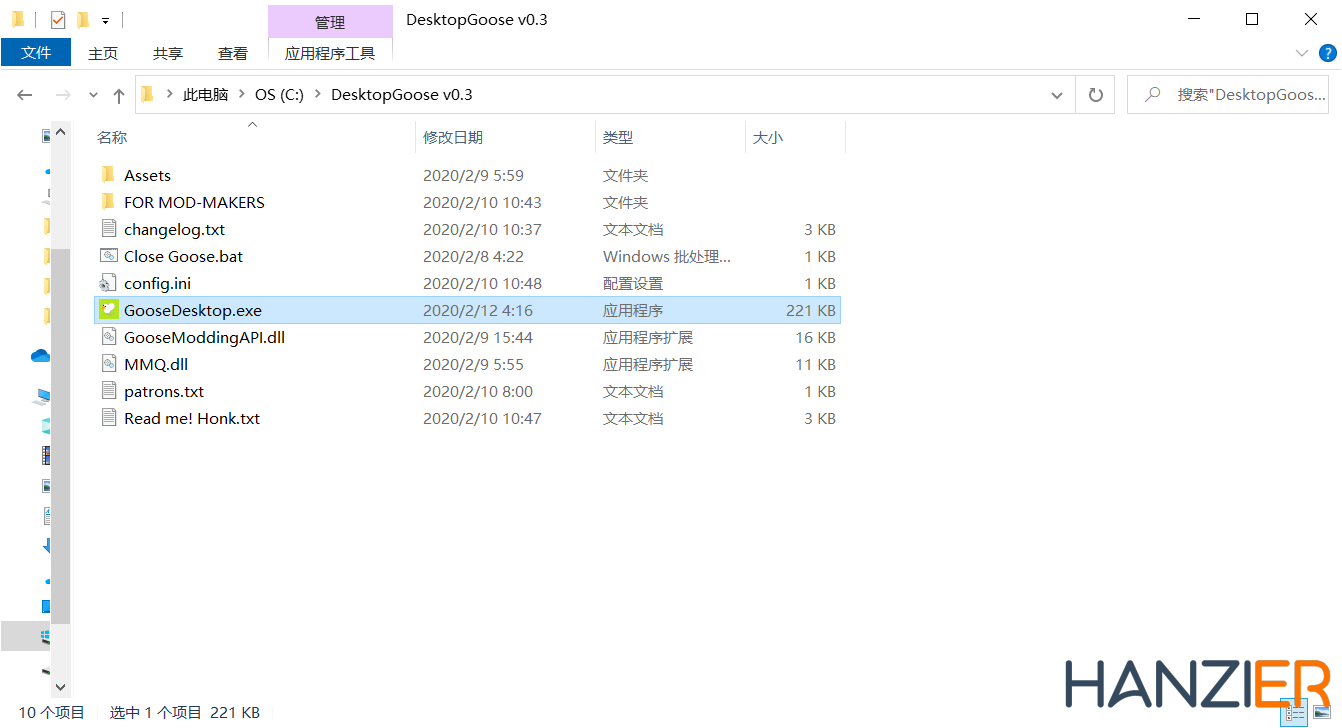The image size is (1342, 728).
Task: Open the quick access toolbar customize dropdown
Action: pyautogui.click(x=105, y=20)
